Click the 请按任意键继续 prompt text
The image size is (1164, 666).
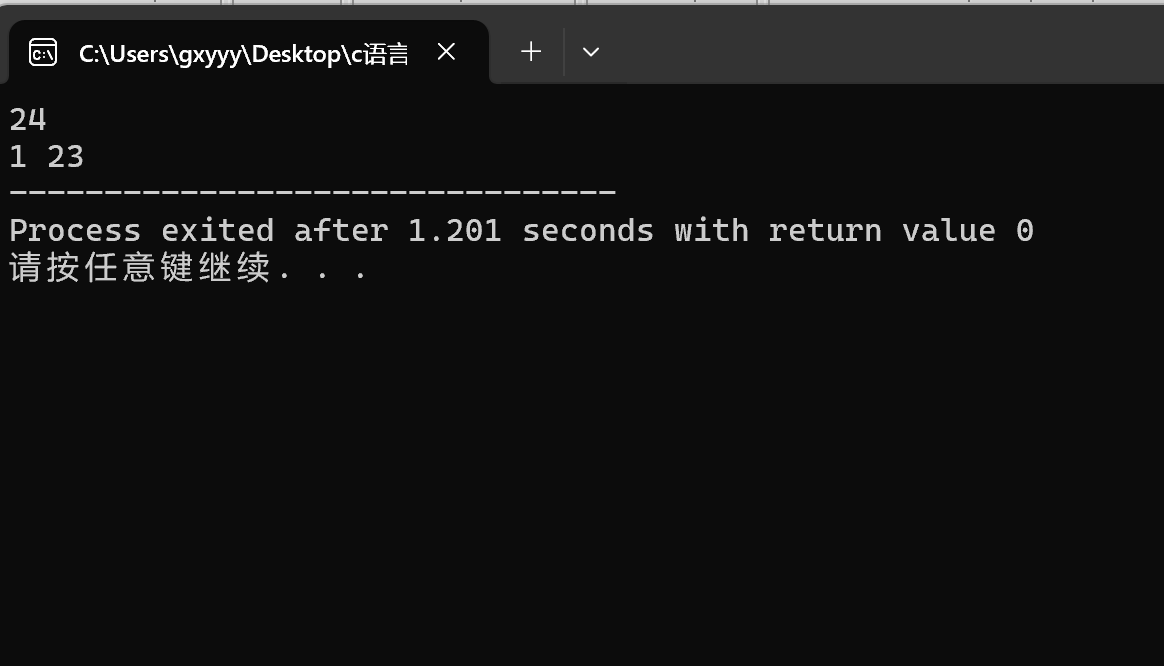point(140,269)
